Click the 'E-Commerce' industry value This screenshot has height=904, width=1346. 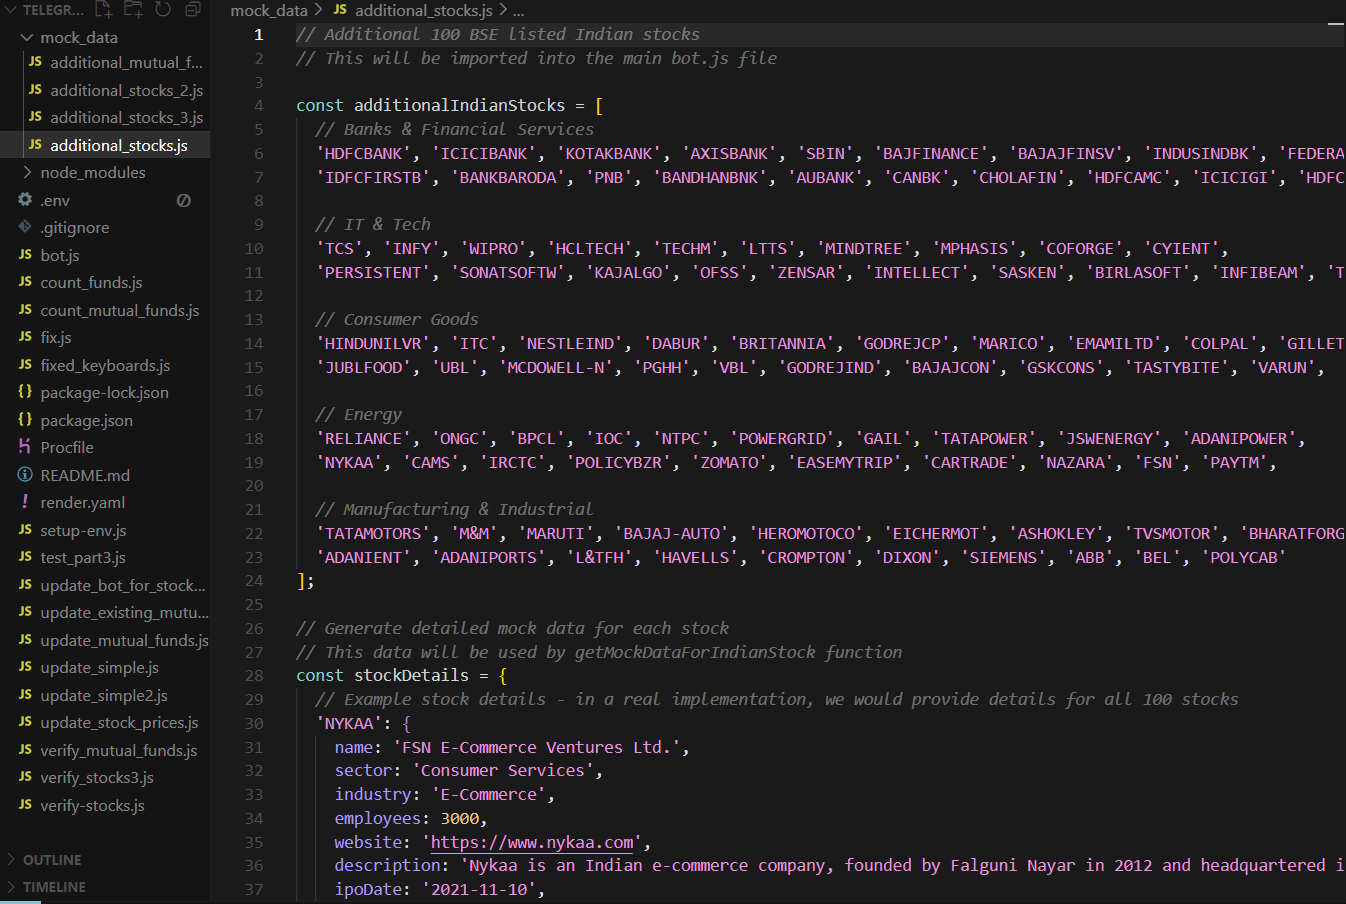(x=489, y=794)
